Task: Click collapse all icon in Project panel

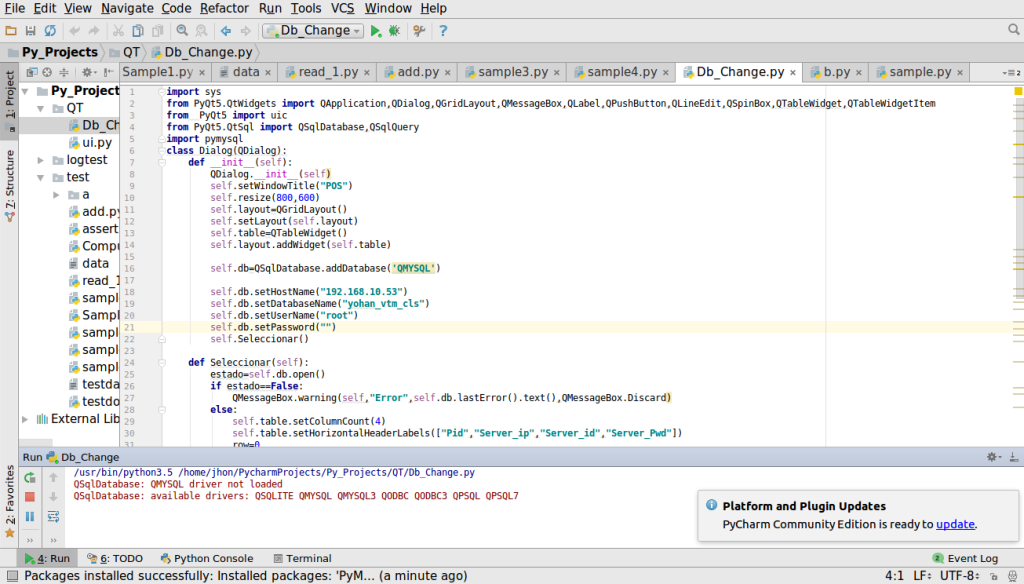Action: (63, 73)
